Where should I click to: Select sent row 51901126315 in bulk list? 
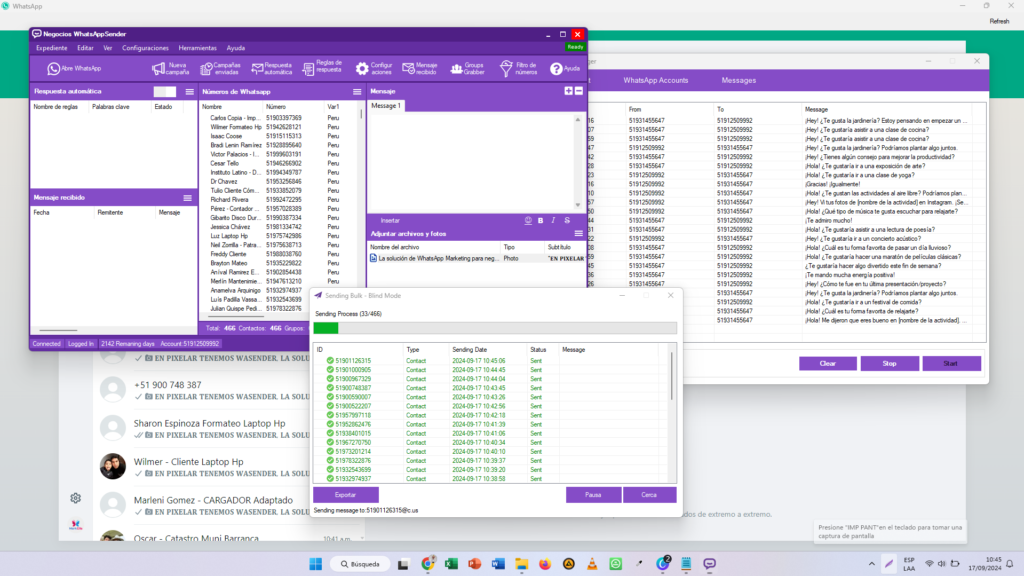click(x=491, y=361)
